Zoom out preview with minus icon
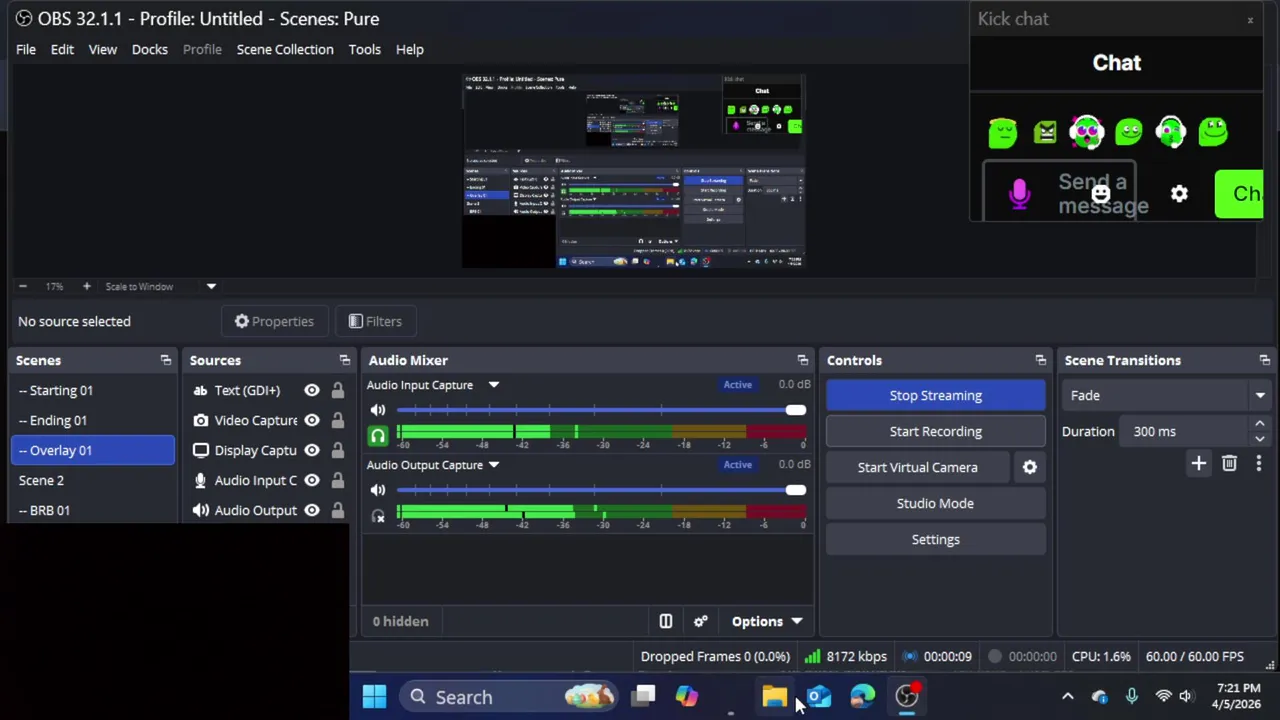 point(22,286)
